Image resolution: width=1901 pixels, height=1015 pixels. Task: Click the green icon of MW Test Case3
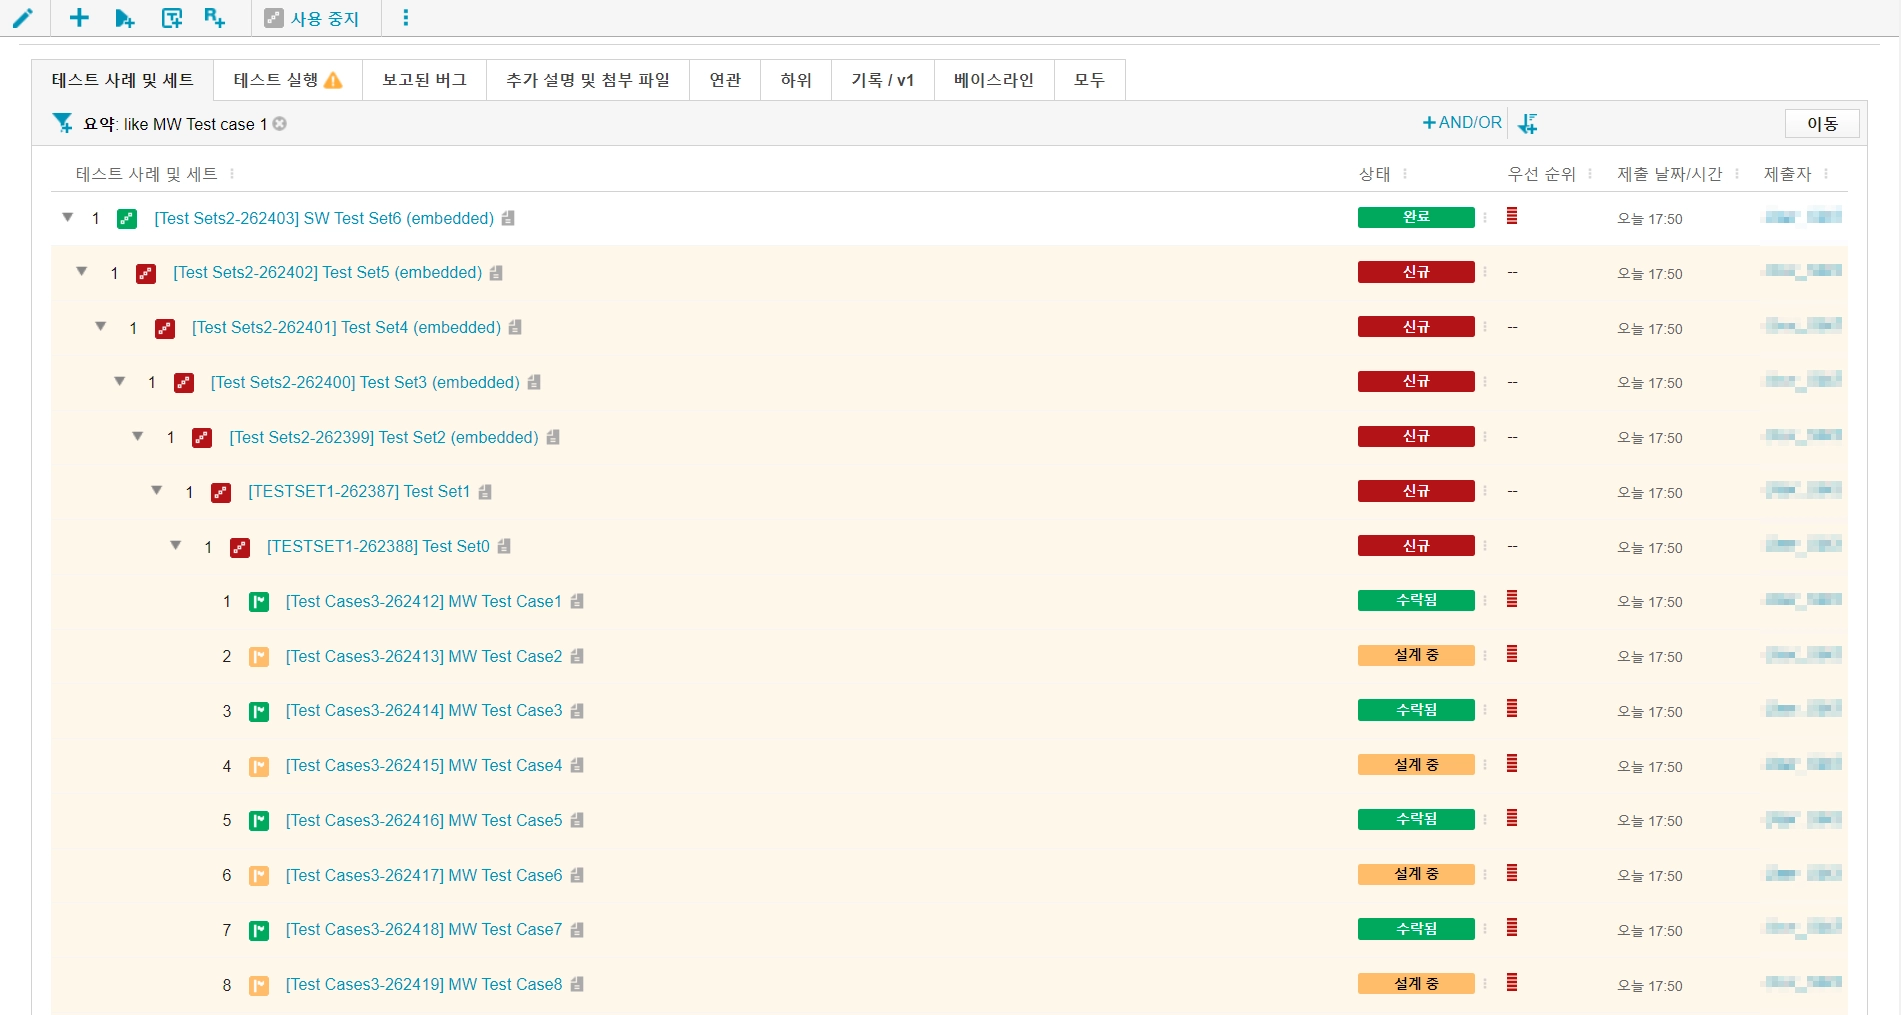tap(259, 711)
